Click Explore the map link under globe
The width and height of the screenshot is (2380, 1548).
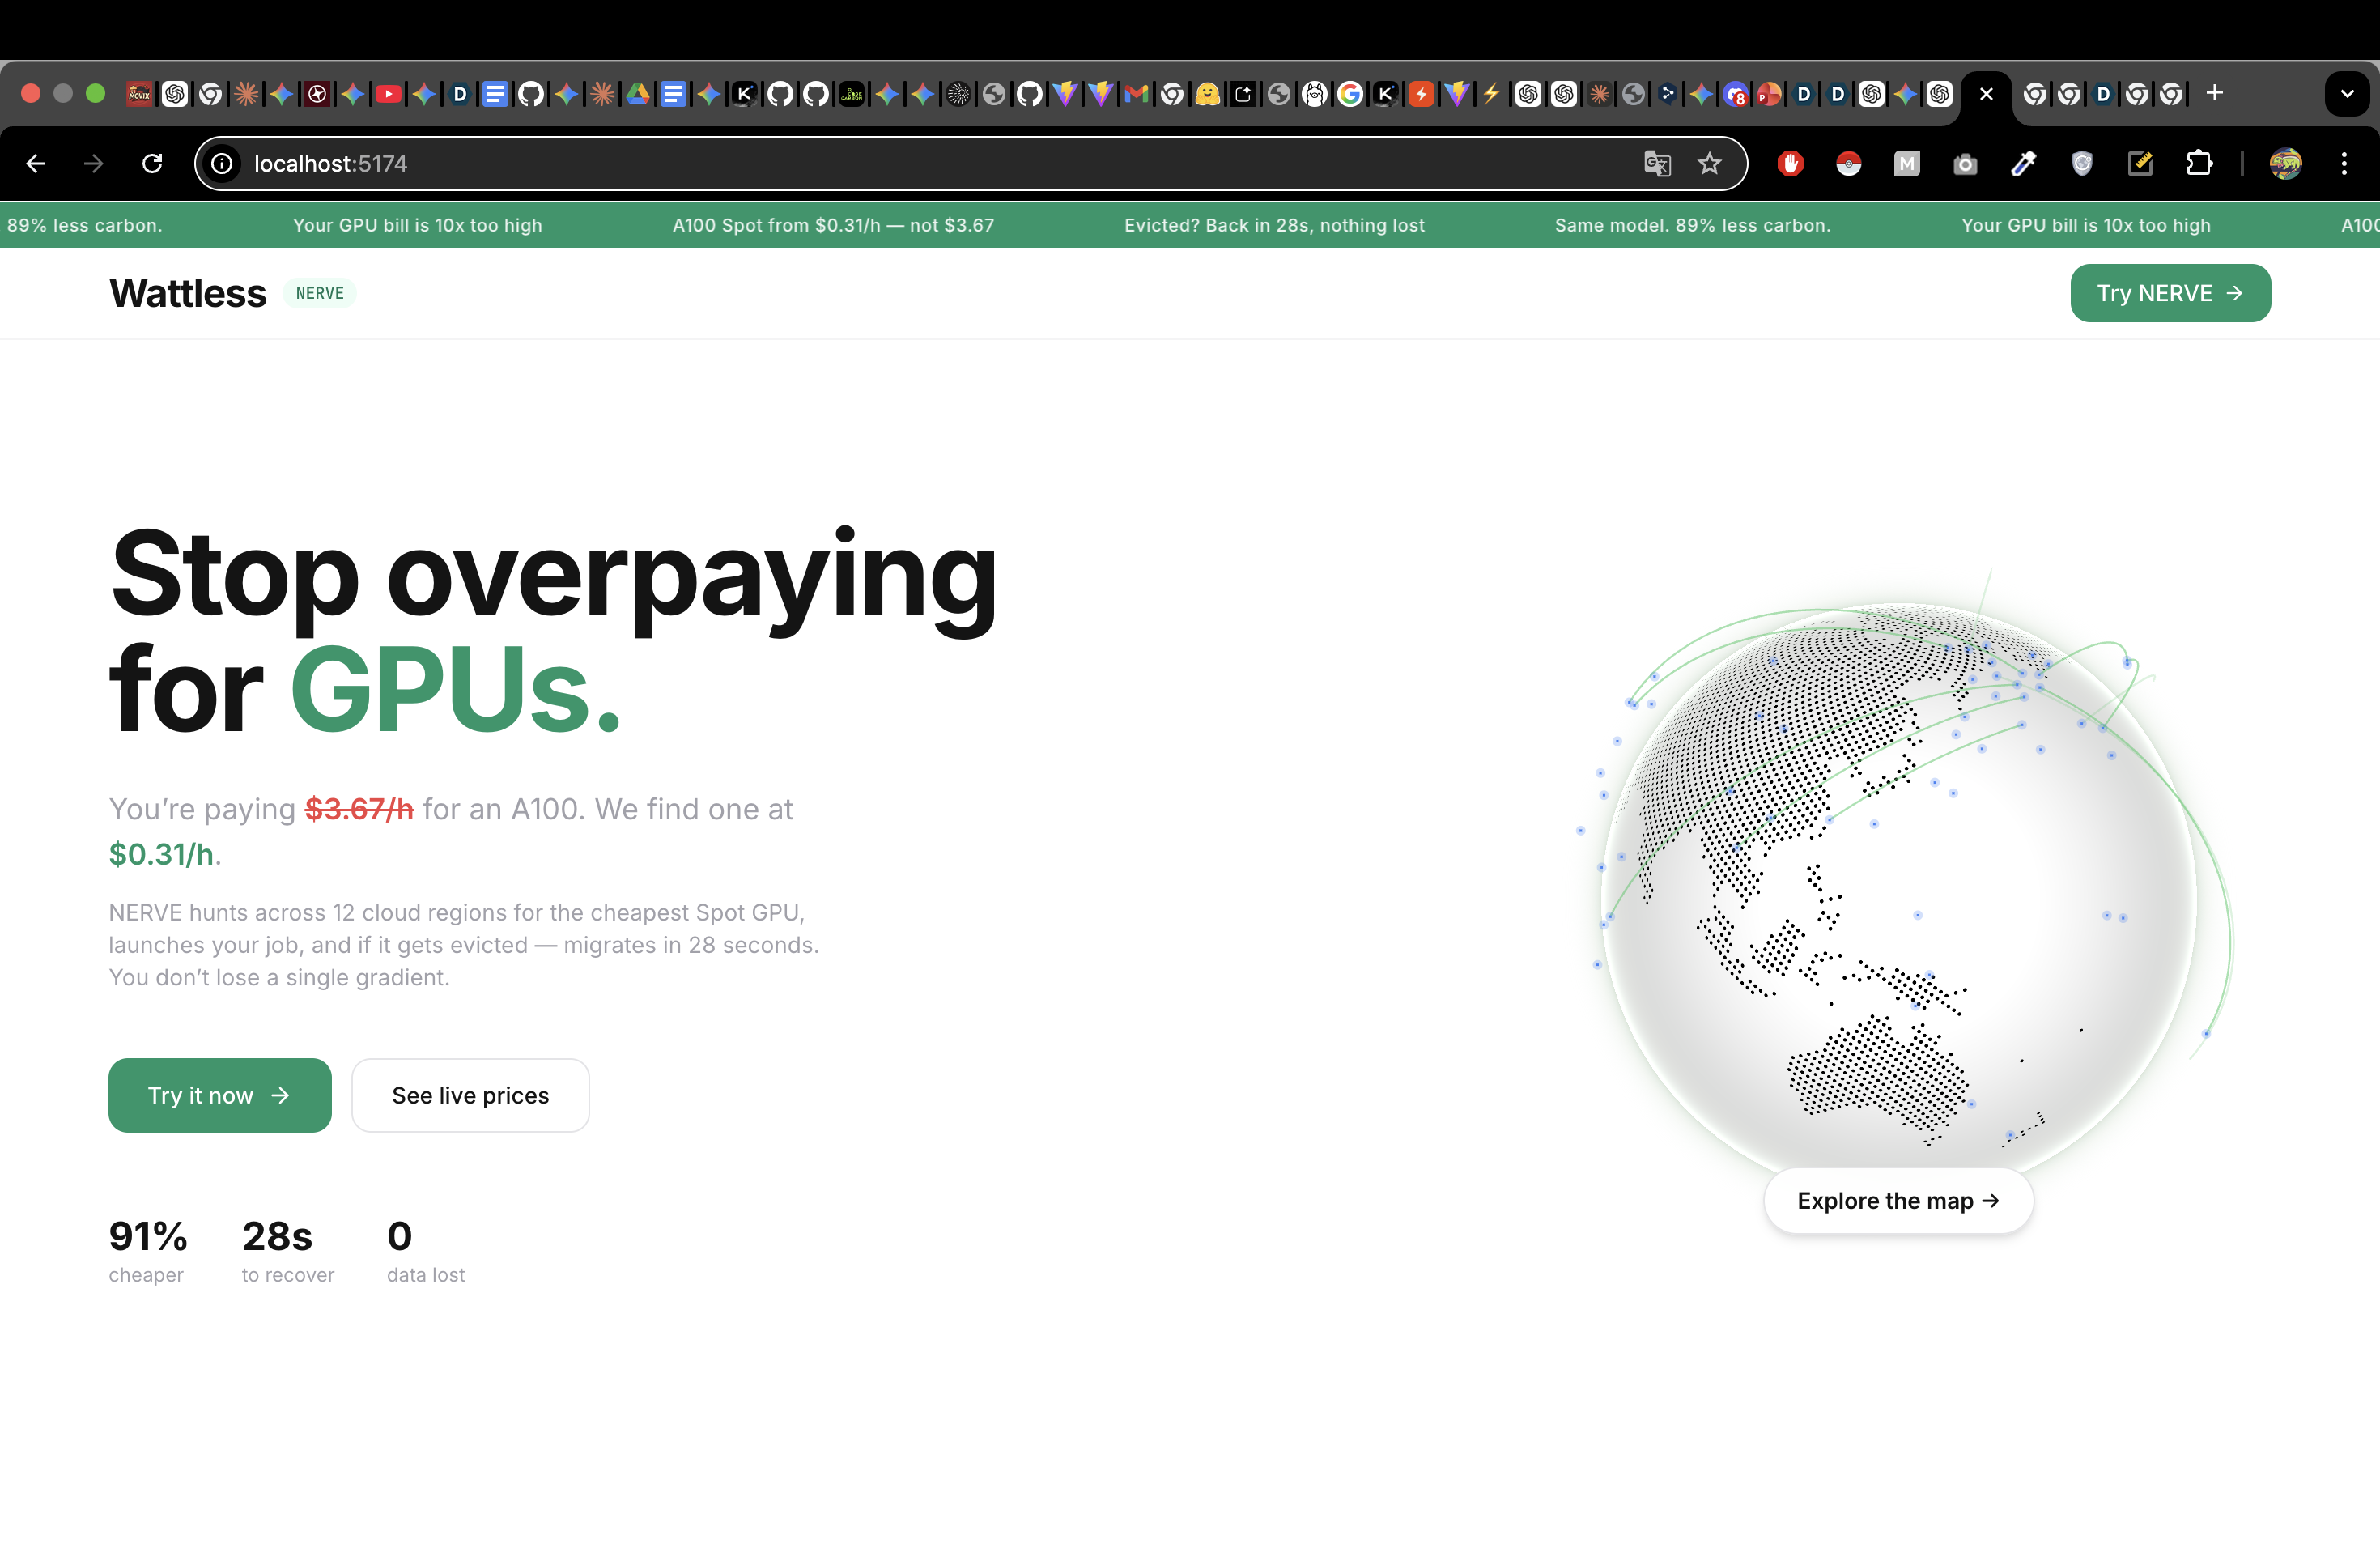[1897, 1200]
